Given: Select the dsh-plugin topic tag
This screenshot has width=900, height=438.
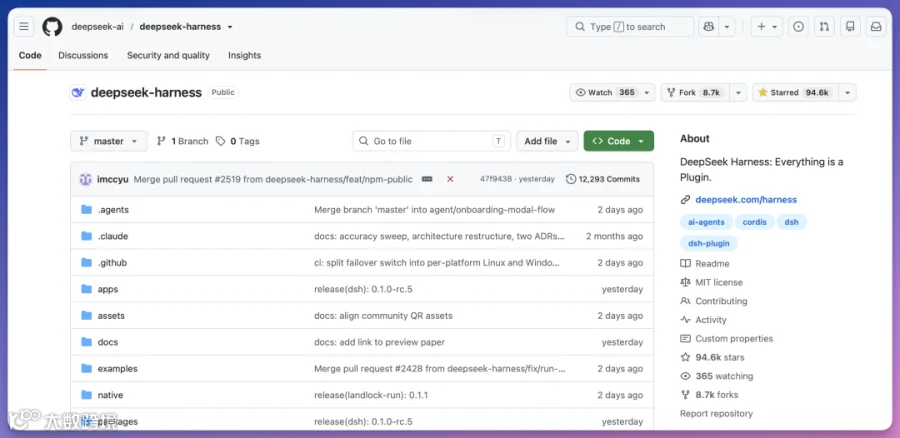Looking at the screenshot, I should (709, 243).
